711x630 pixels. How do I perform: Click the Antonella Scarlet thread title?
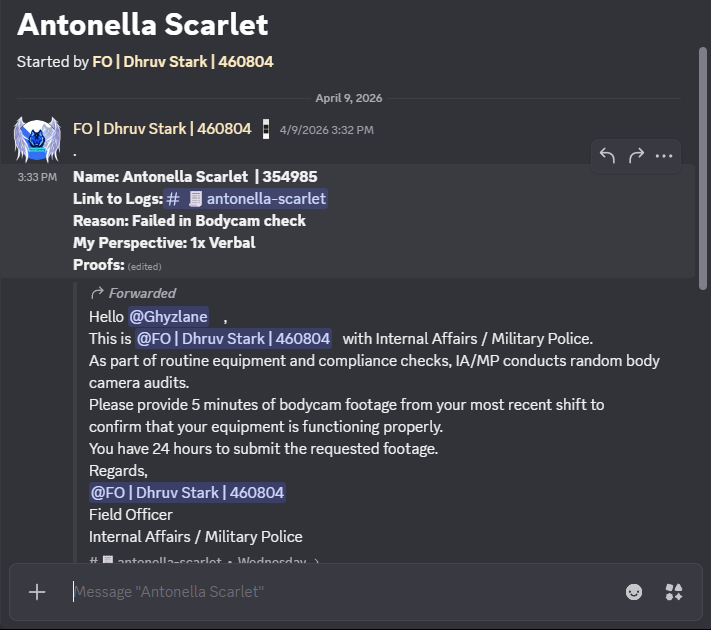142,24
